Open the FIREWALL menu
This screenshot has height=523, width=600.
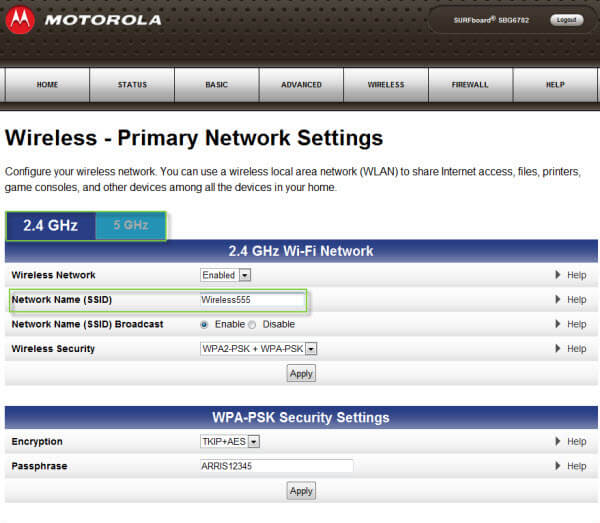(x=470, y=85)
